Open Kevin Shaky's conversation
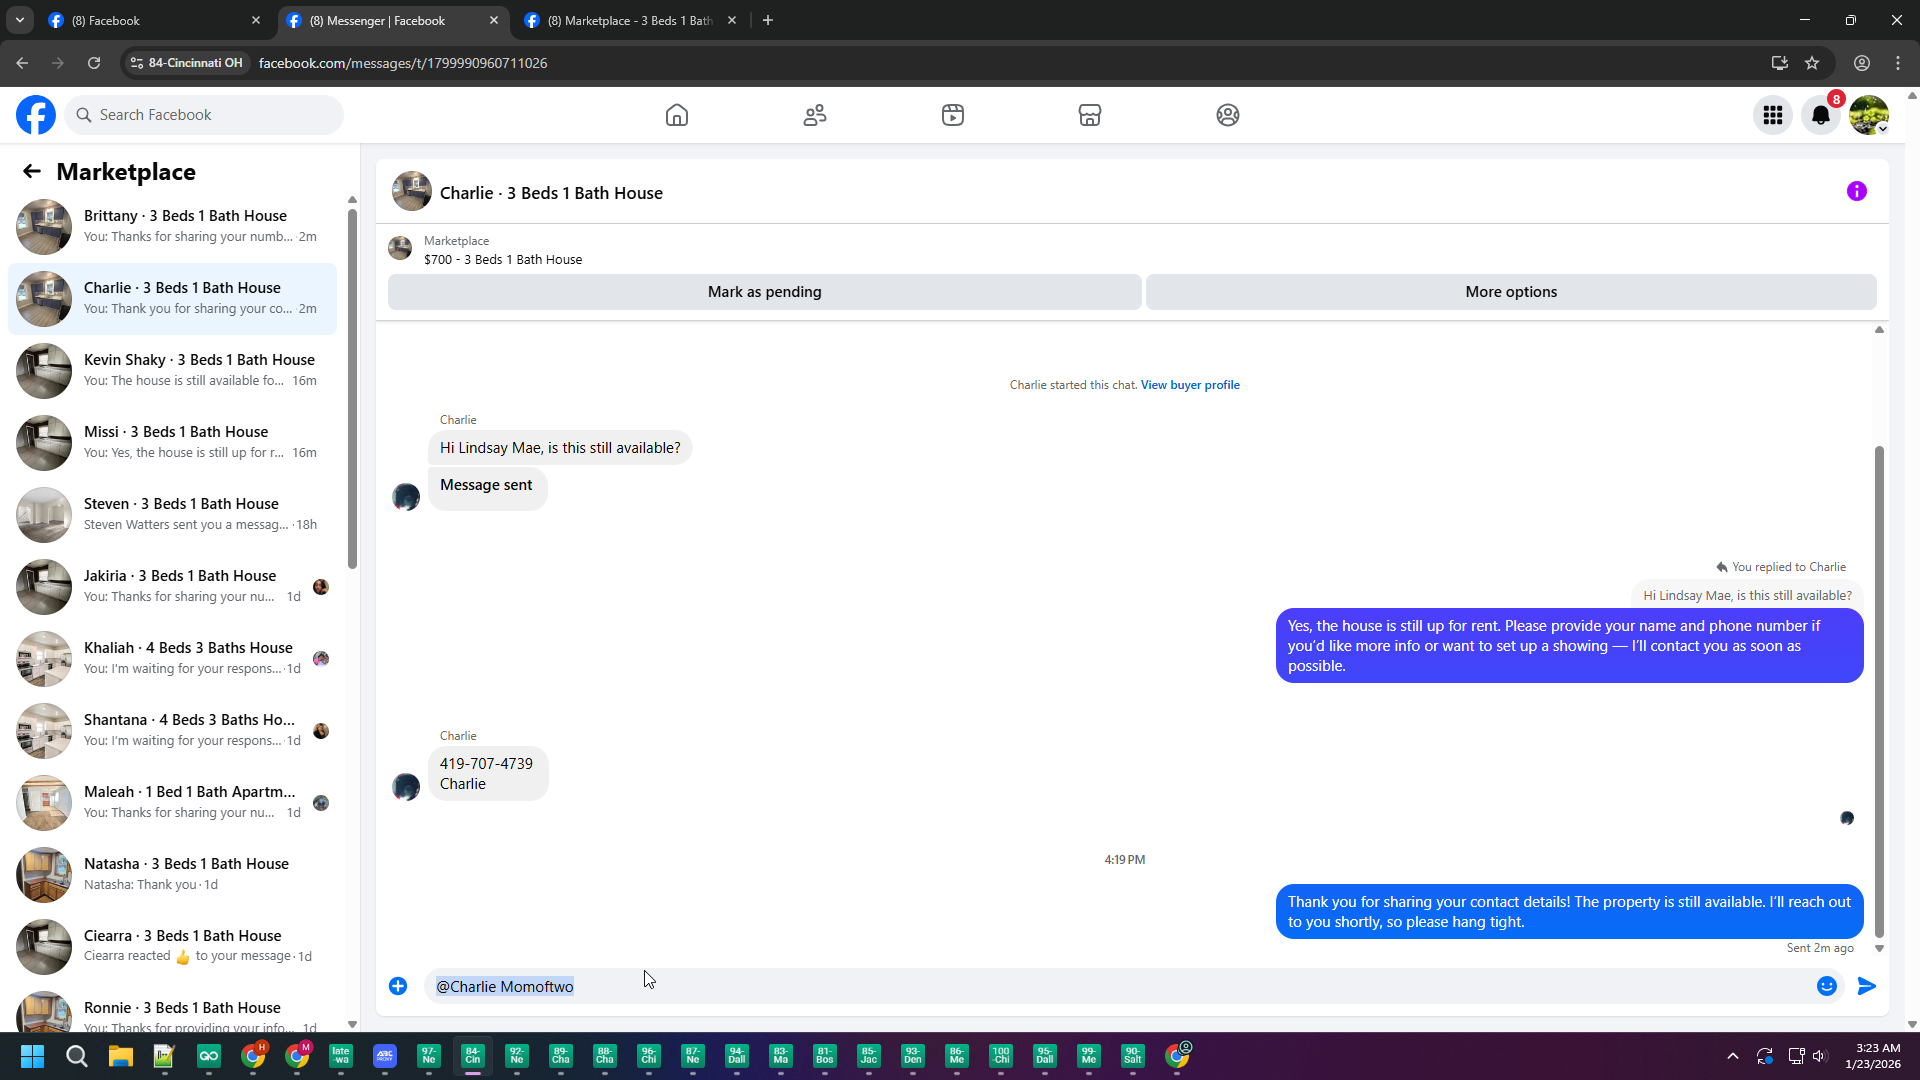This screenshot has height=1080, width=1920. [172, 371]
